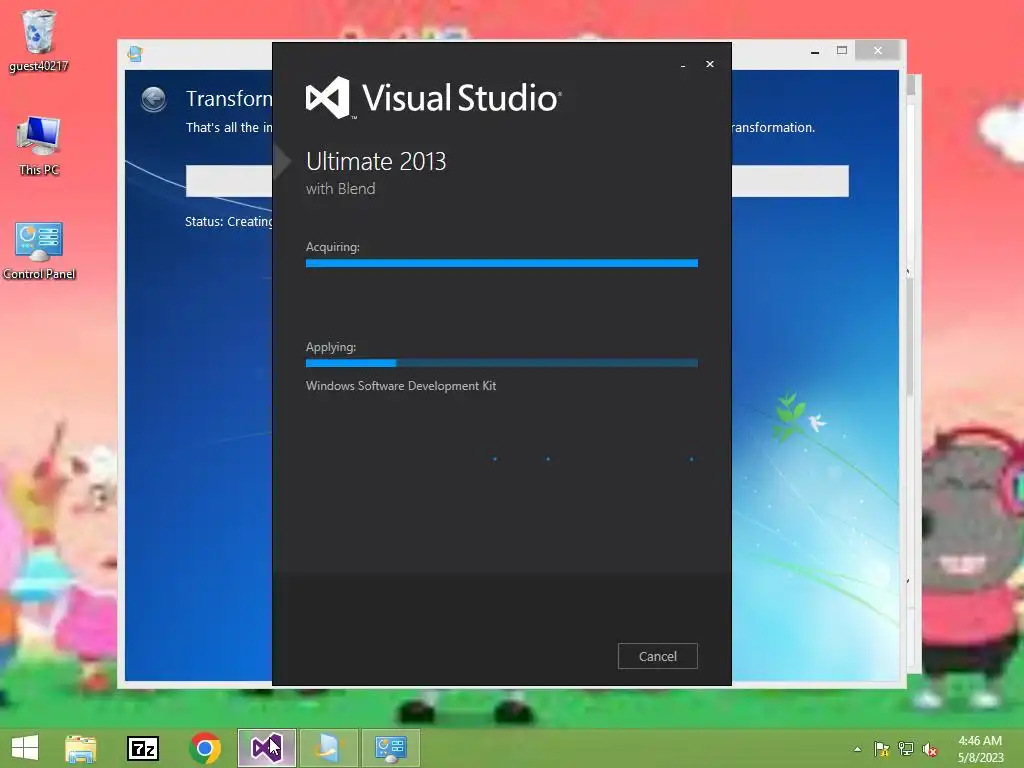Click the Applying progress bar
1024x768 pixels.
coord(502,363)
